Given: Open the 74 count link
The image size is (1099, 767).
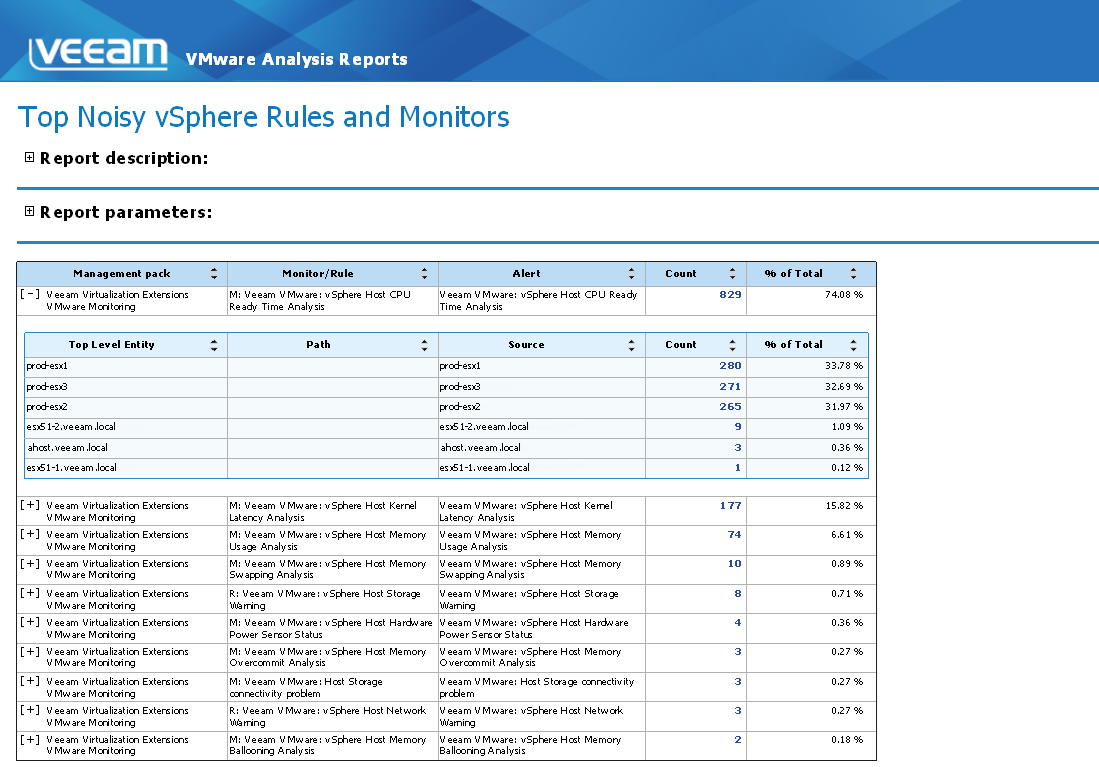Looking at the screenshot, I should click(x=734, y=534).
